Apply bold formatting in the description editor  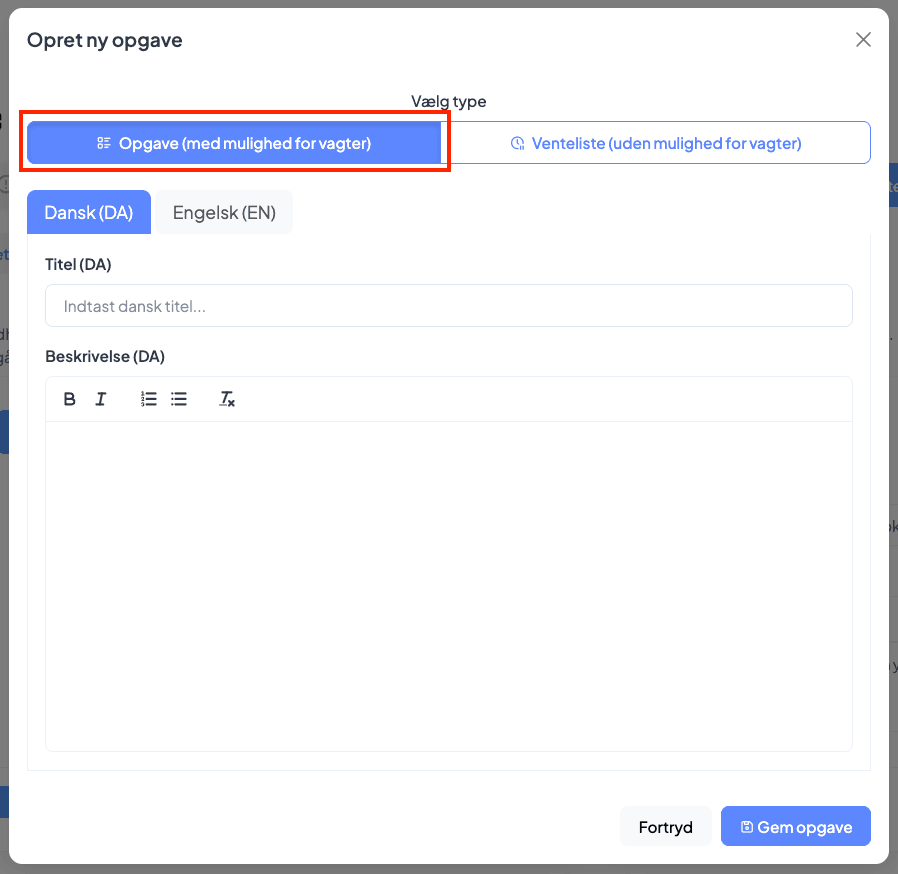[69, 398]
